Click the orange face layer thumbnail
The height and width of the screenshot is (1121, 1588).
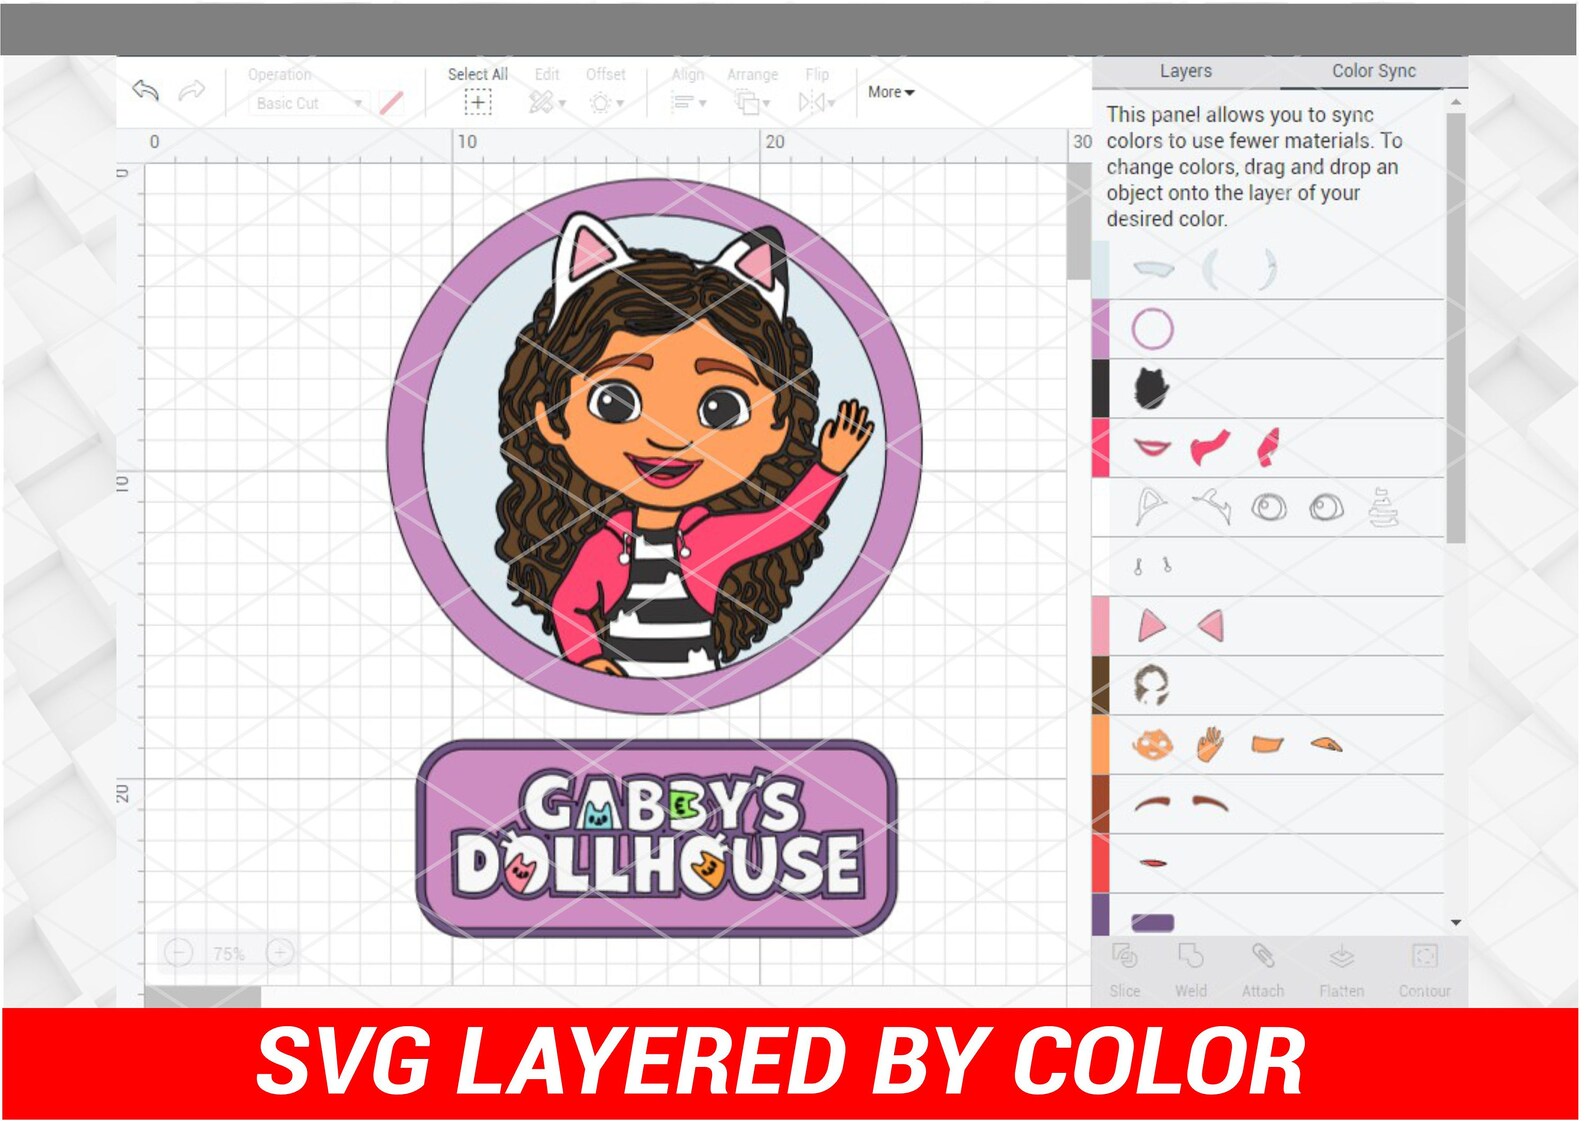[x=1152, y=745]
